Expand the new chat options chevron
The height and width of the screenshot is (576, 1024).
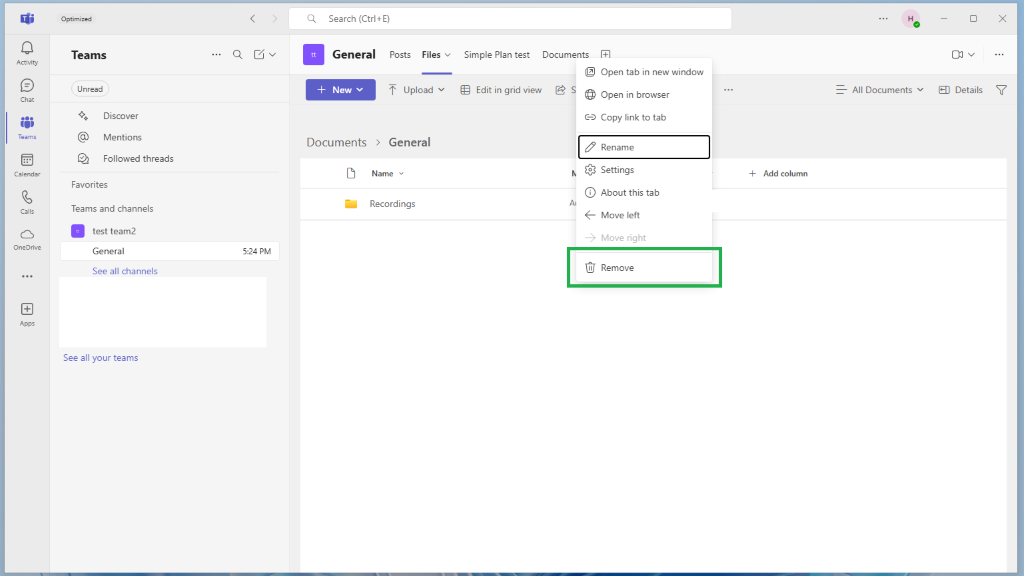click(272, 55)
